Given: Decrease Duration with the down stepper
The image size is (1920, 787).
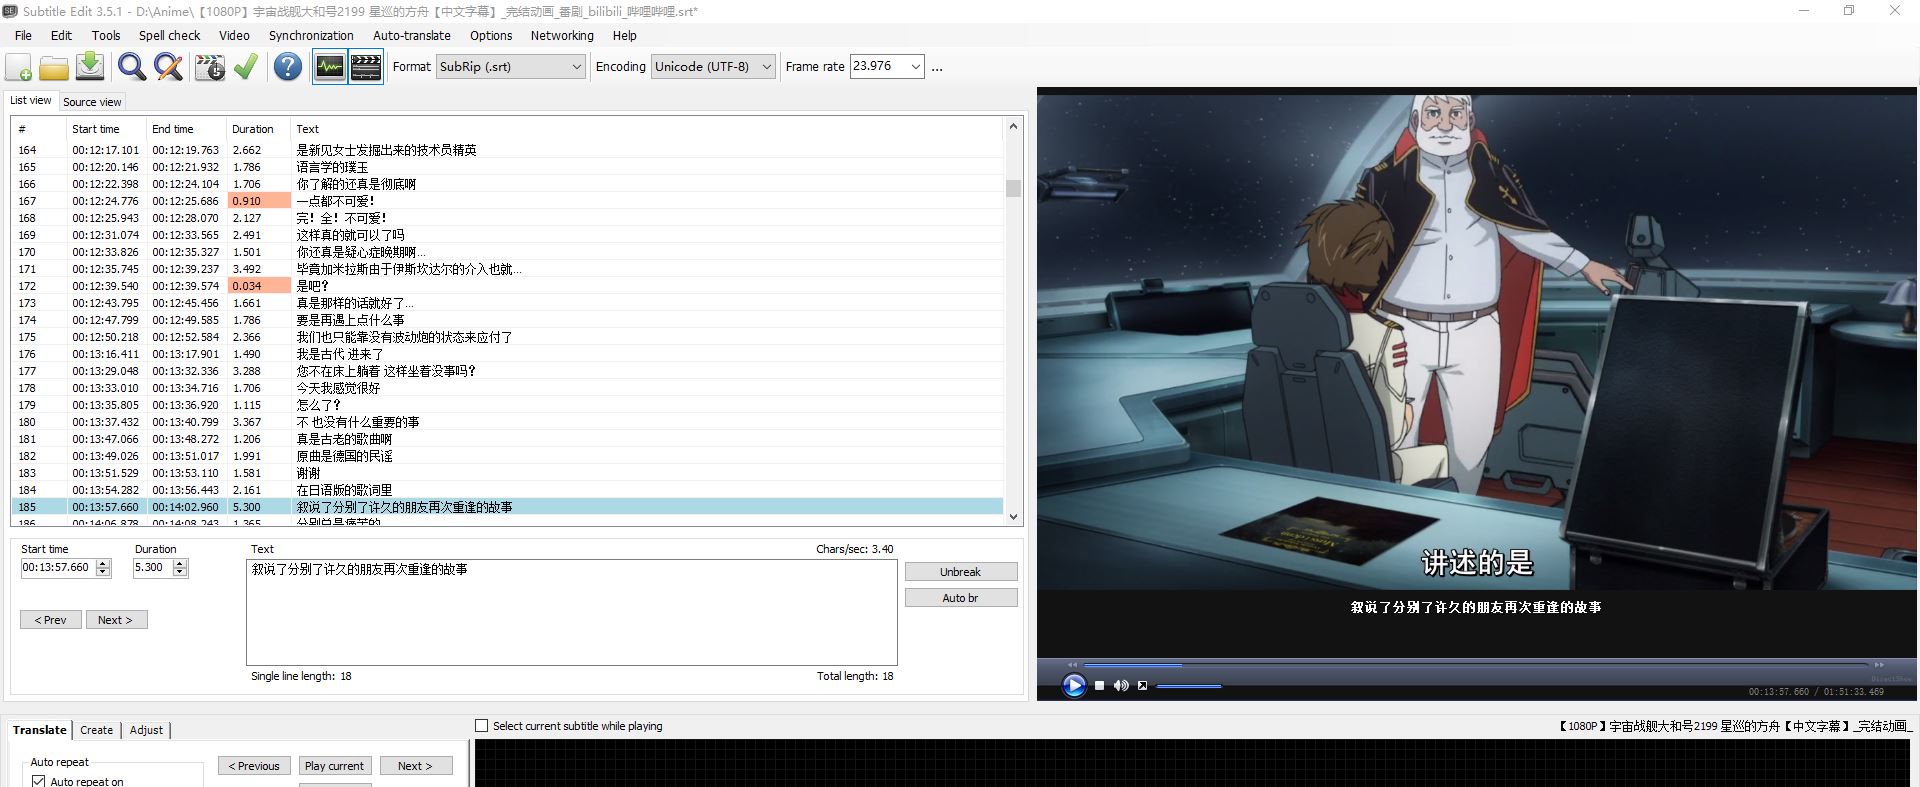Looking at the screenshot, I should point(180,572).
